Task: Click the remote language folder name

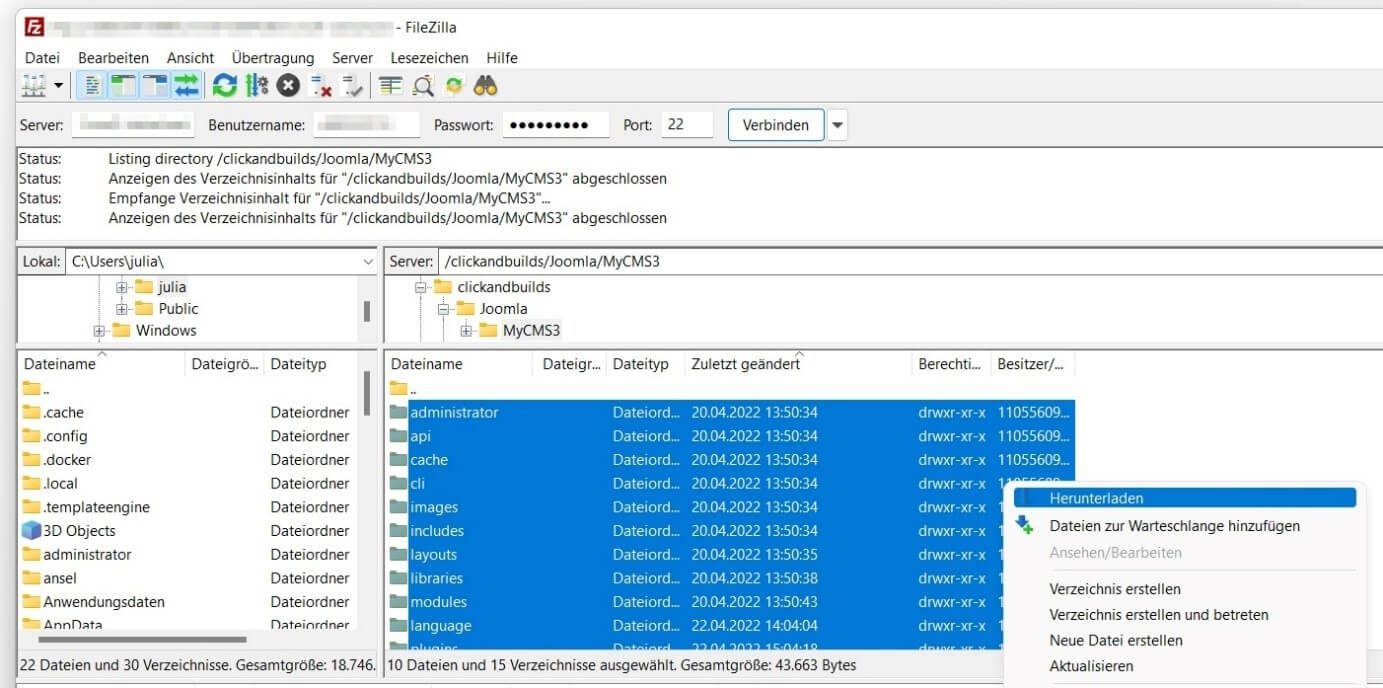Action: point(441,626)
